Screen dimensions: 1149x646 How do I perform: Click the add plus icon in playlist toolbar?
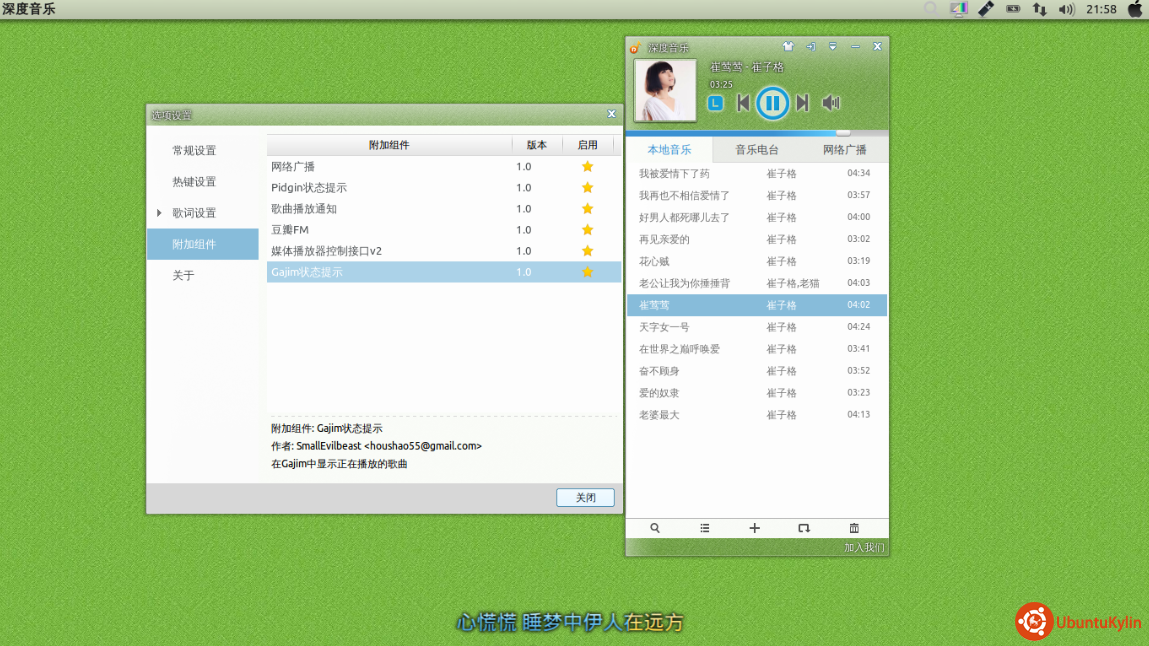coord(755,528)
